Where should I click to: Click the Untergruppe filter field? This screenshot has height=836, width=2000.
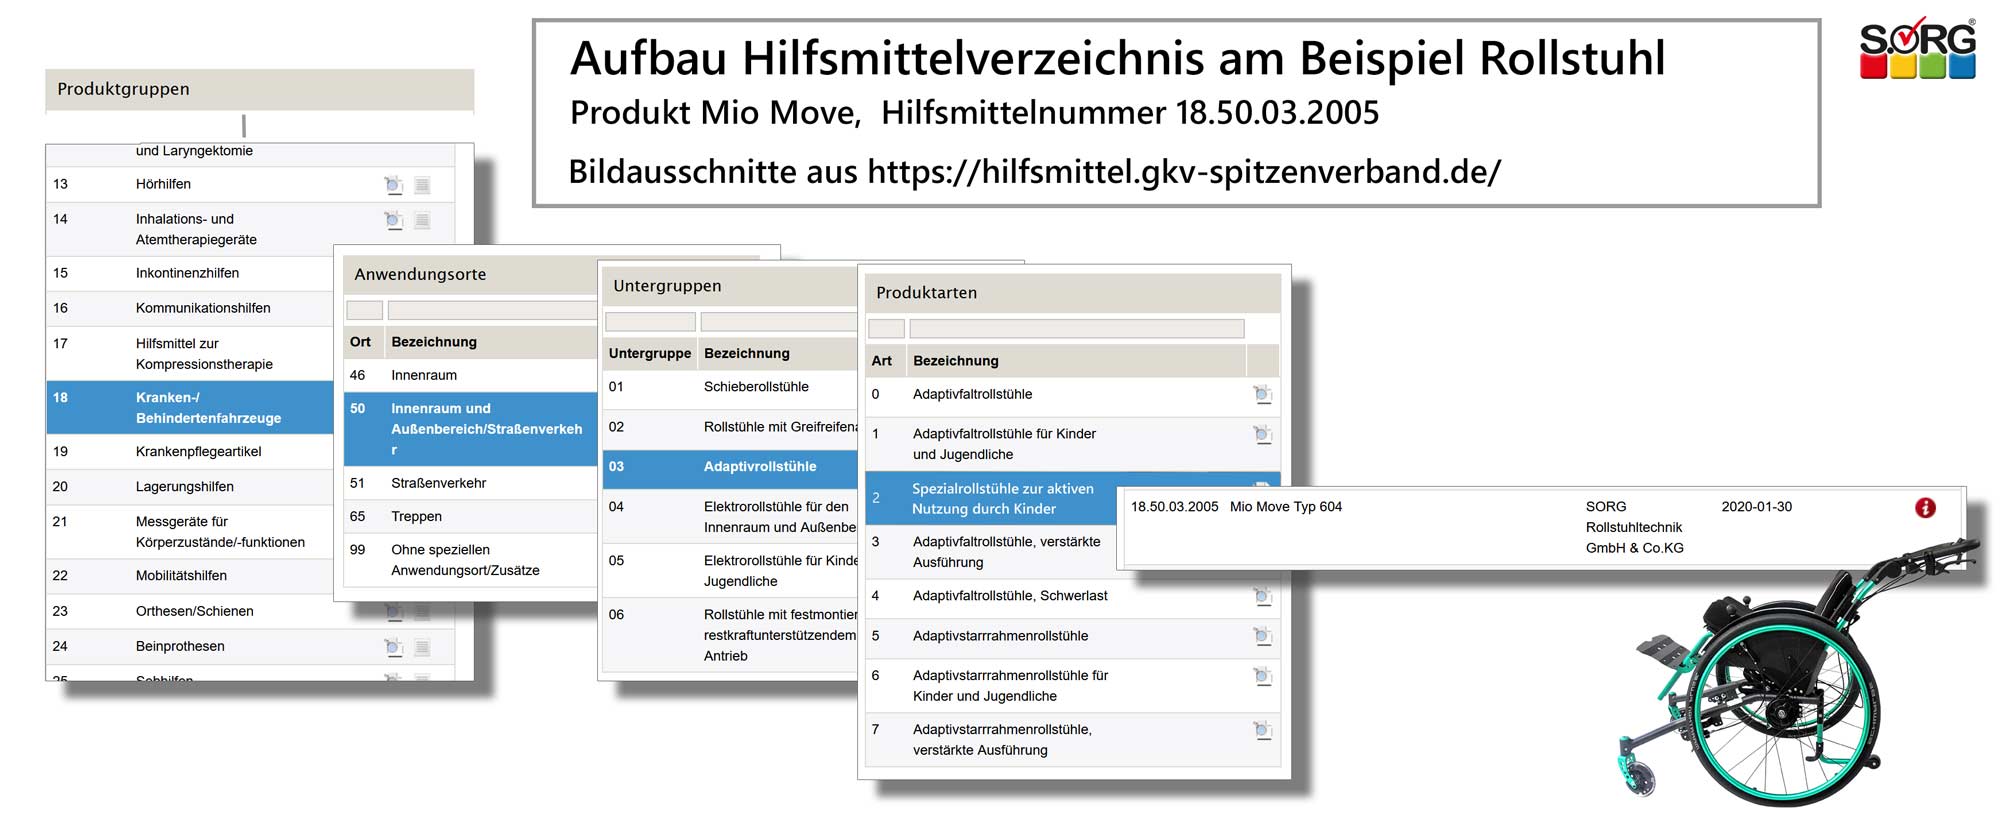[x=650, y=322]
